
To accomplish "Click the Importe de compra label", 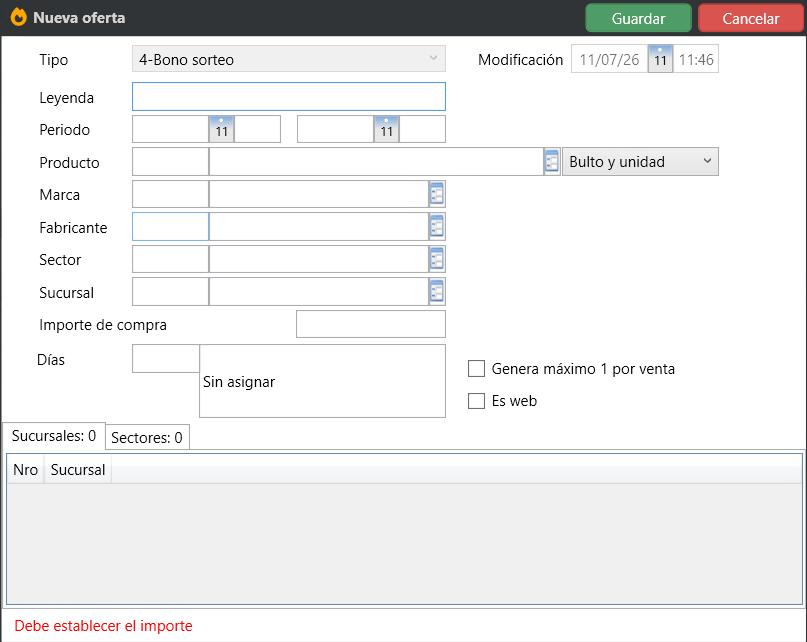I will pyautogui.click(x=103, y=325).
